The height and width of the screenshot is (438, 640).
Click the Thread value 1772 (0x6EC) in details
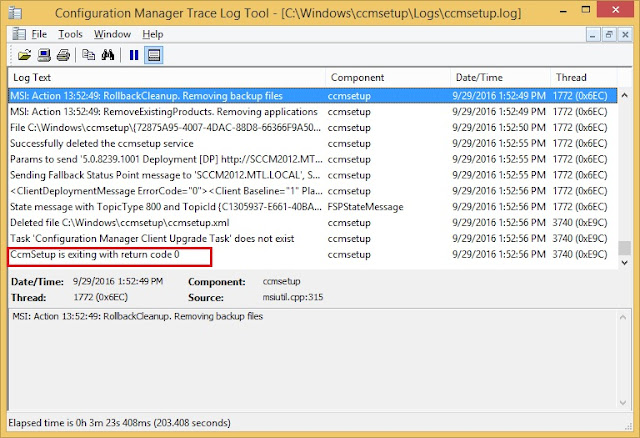click(x=100, y=297)
